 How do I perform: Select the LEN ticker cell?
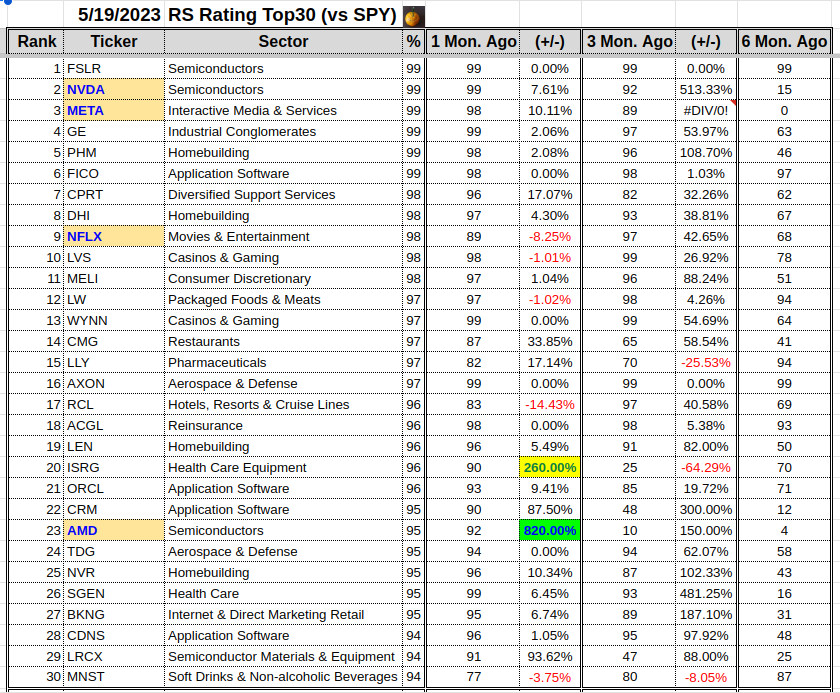coord(114,446)
